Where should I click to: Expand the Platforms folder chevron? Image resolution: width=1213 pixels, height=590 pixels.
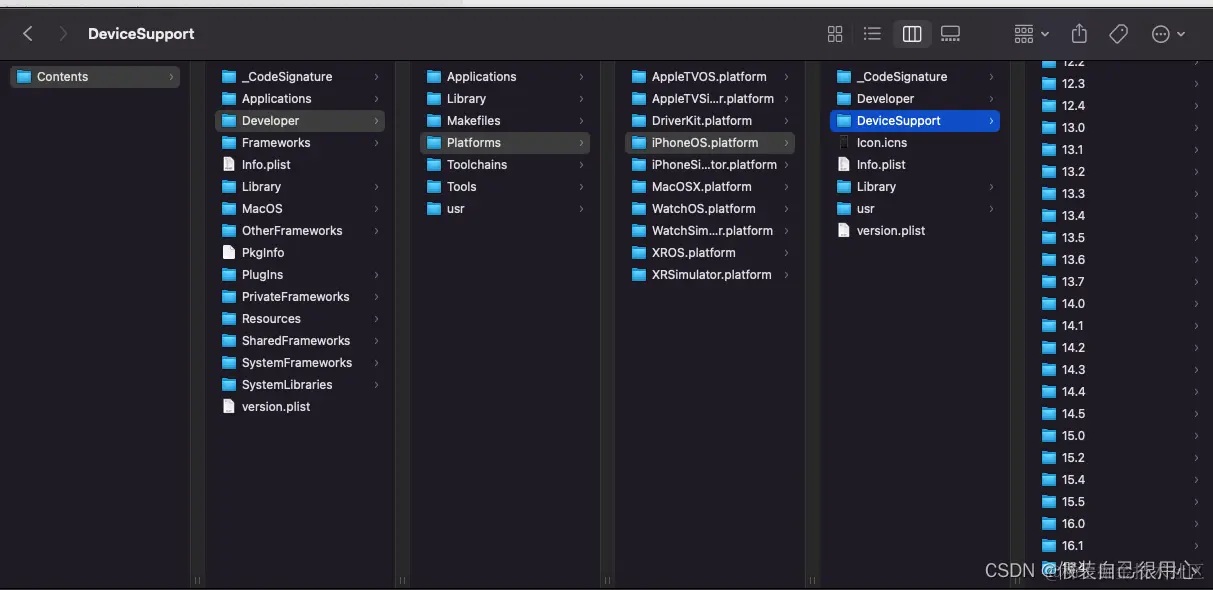(x=582, y=143)
